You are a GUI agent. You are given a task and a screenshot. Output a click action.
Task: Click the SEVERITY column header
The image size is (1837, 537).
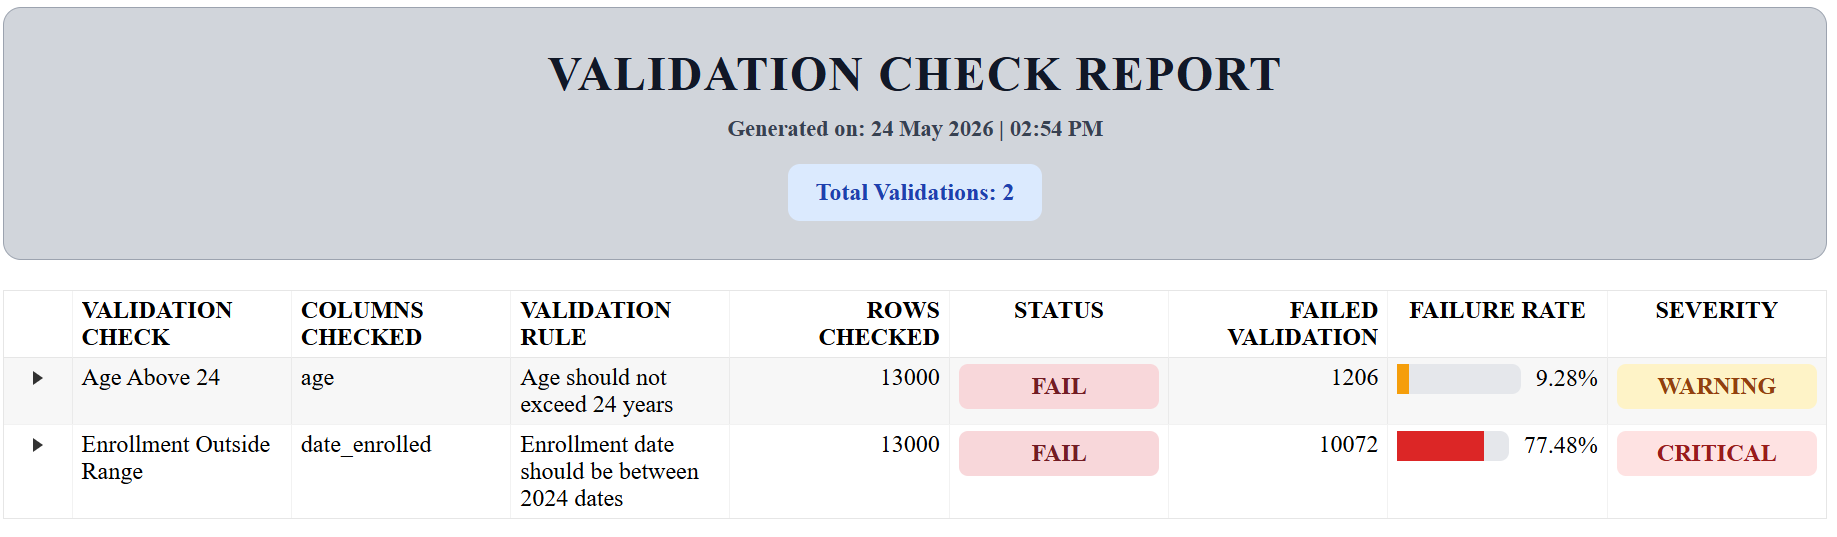point(1716,310)
